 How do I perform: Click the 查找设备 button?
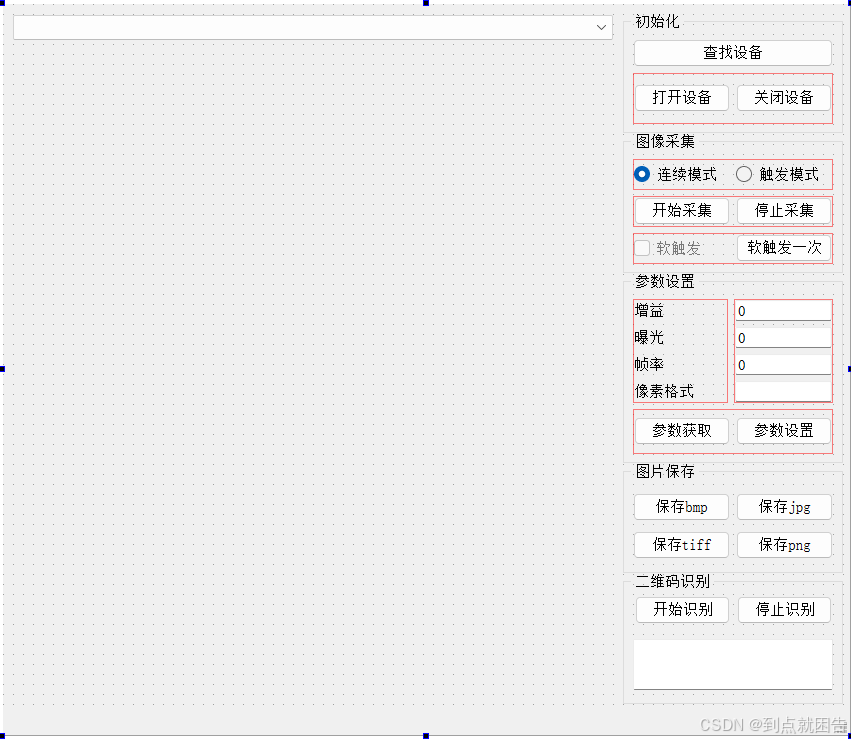pyautogui.click(x=733, y=52)
